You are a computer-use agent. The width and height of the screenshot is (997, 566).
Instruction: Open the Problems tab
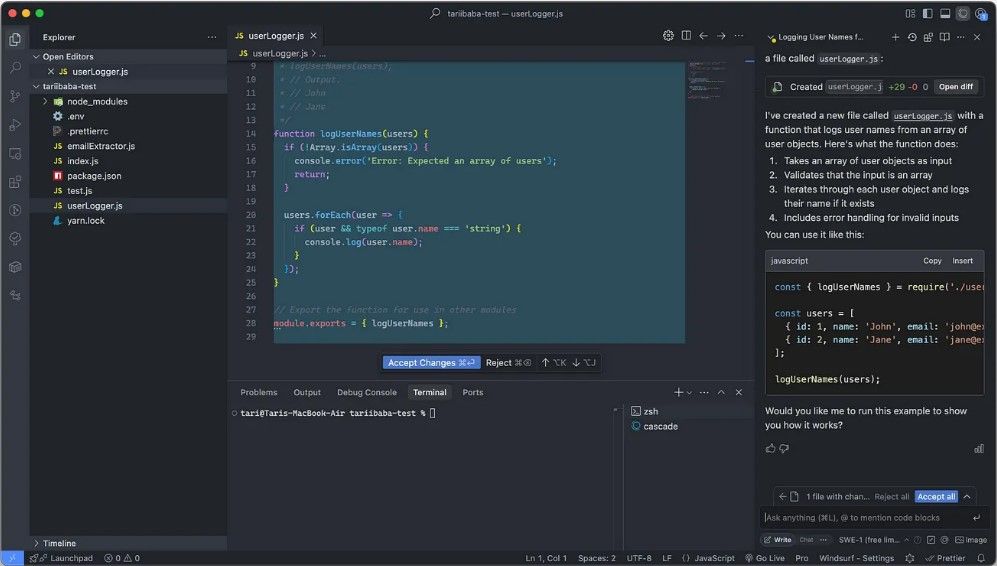pyautogui.click(x=259, y=392)
